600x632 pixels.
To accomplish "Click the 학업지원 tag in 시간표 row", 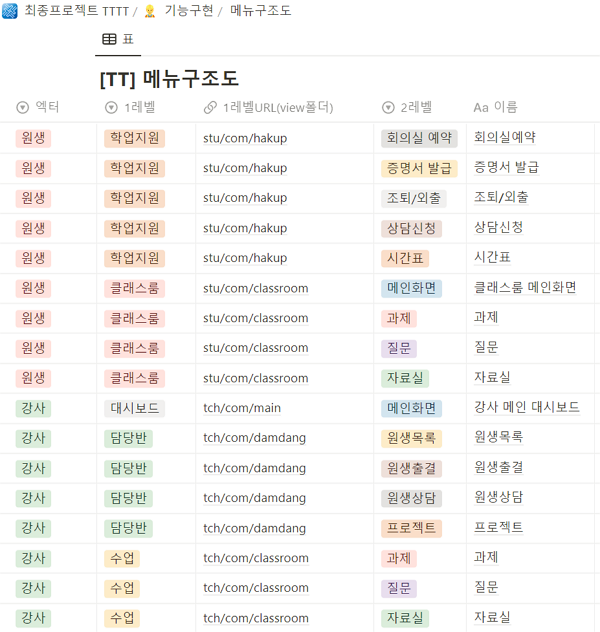I will [135, 258].
